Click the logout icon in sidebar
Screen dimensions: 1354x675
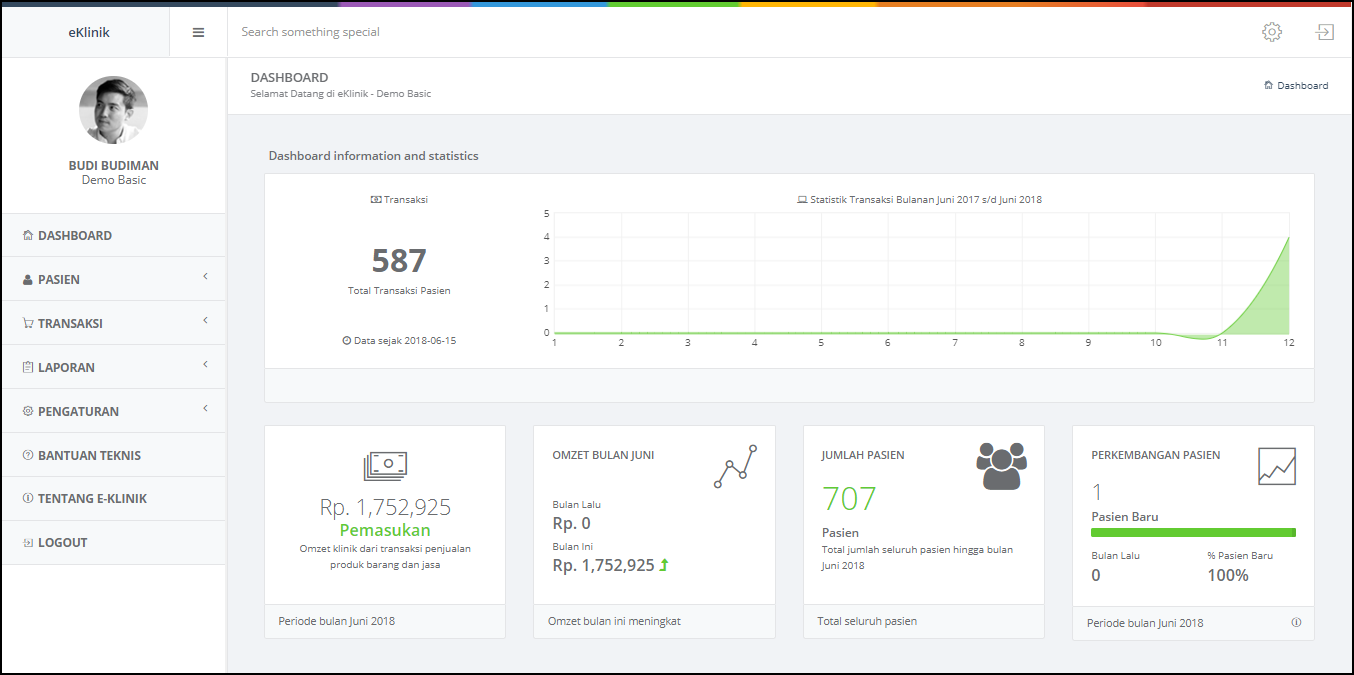click(x=28, y=543)
